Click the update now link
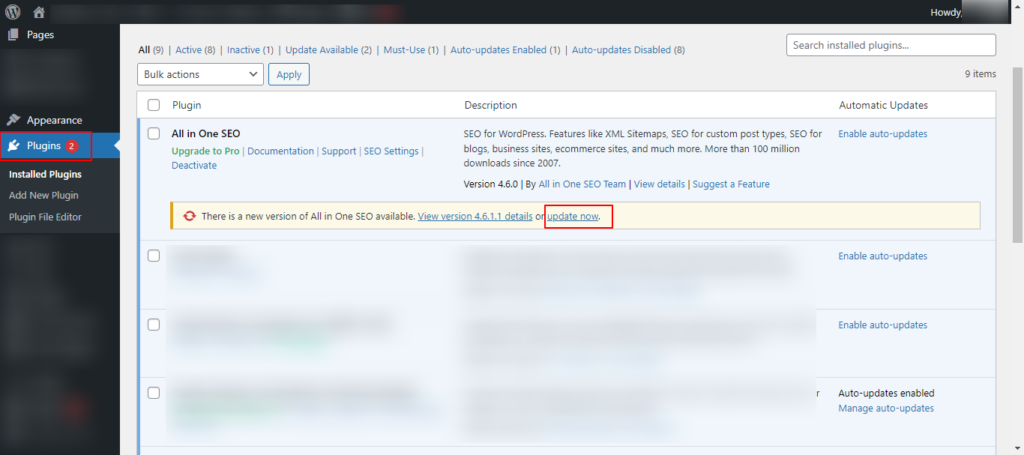The image size is (1024, 455). pos(572,216)
